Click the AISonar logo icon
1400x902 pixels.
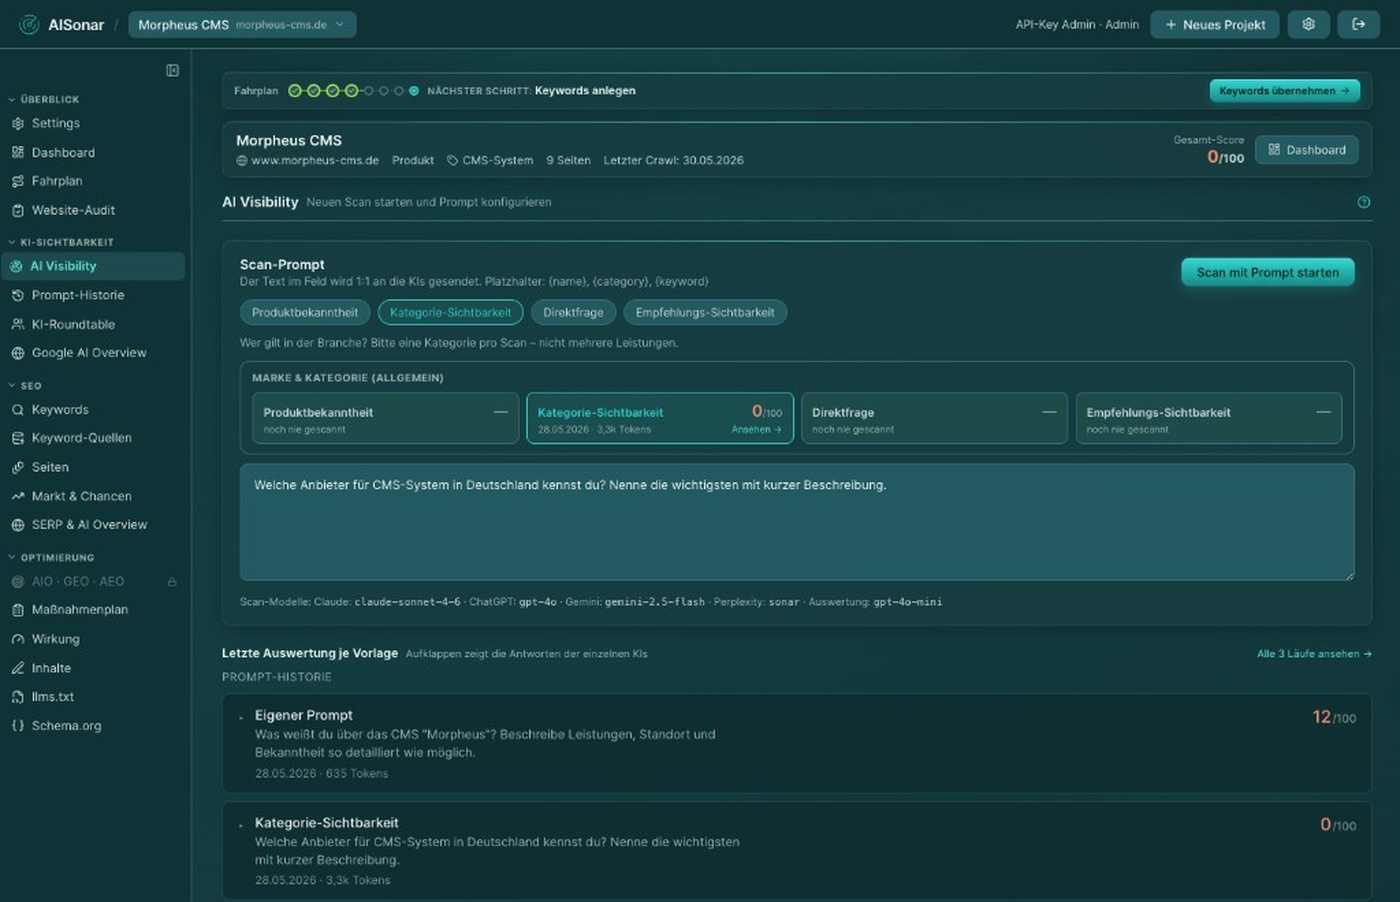coord(29,24)
